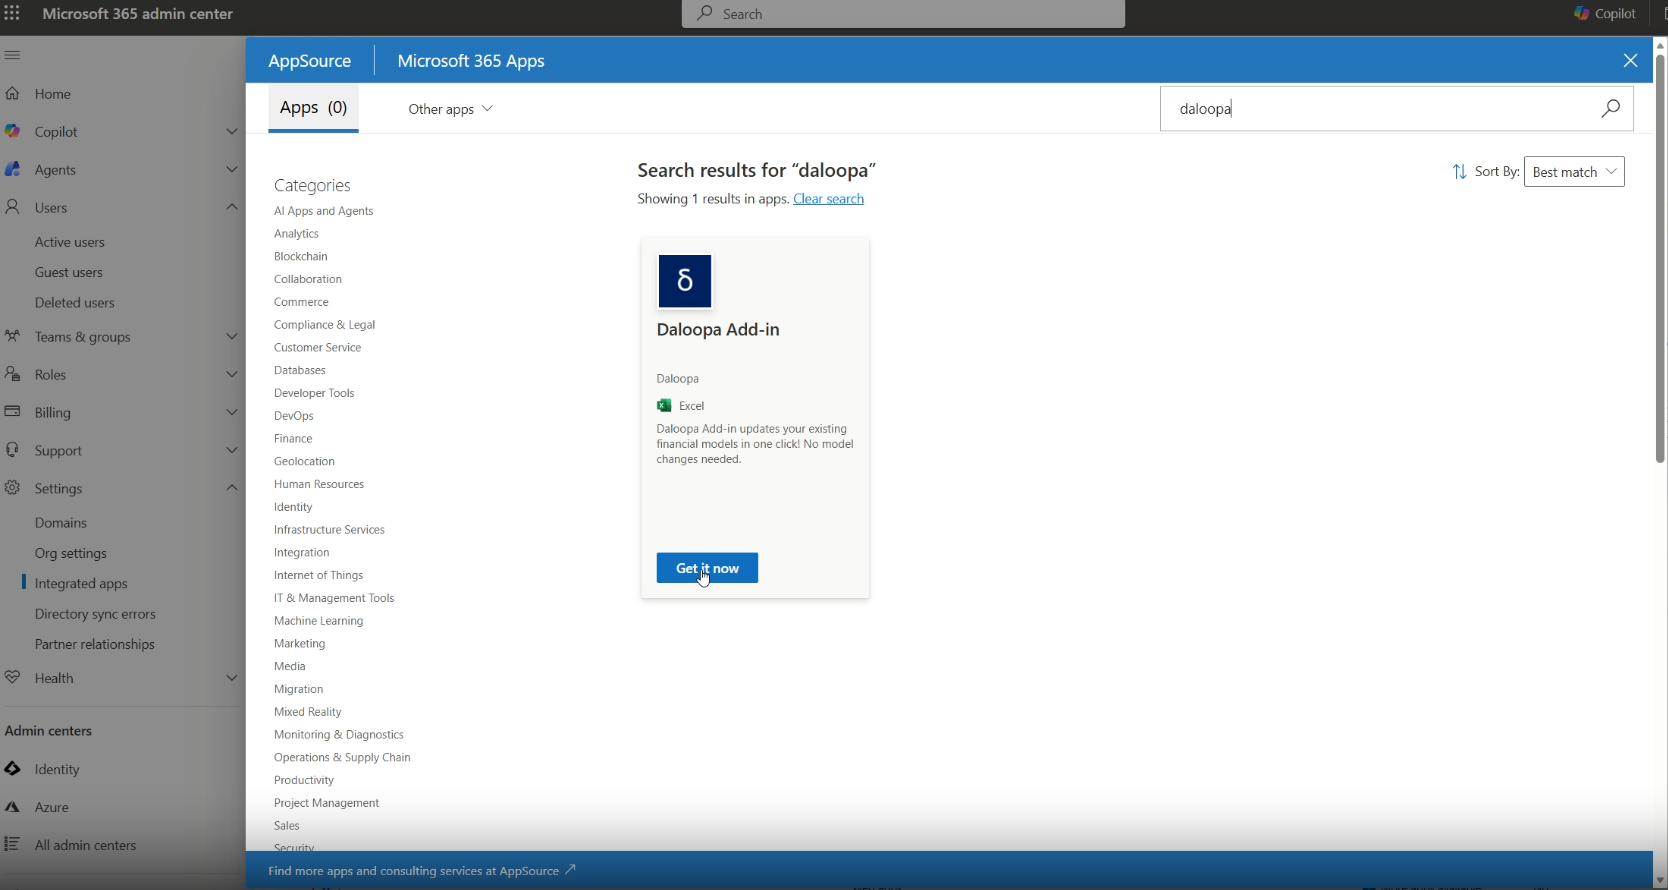Filter by Internet of Things category
1668x890 pixels.
(x=318, y=575)
